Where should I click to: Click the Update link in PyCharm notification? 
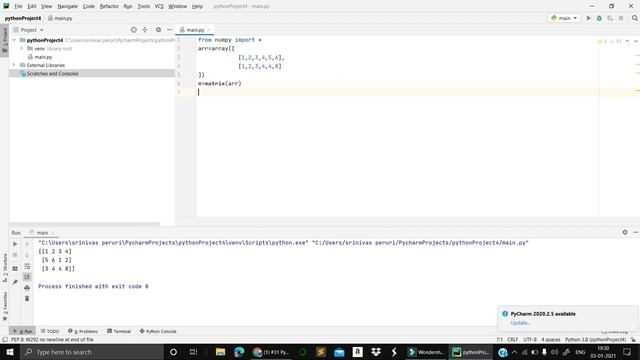coord(520,323)
